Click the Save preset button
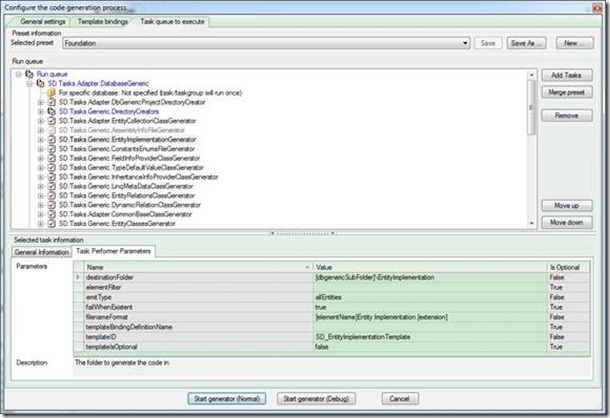Screen dimensions: 610x418 tap(488, 43)
